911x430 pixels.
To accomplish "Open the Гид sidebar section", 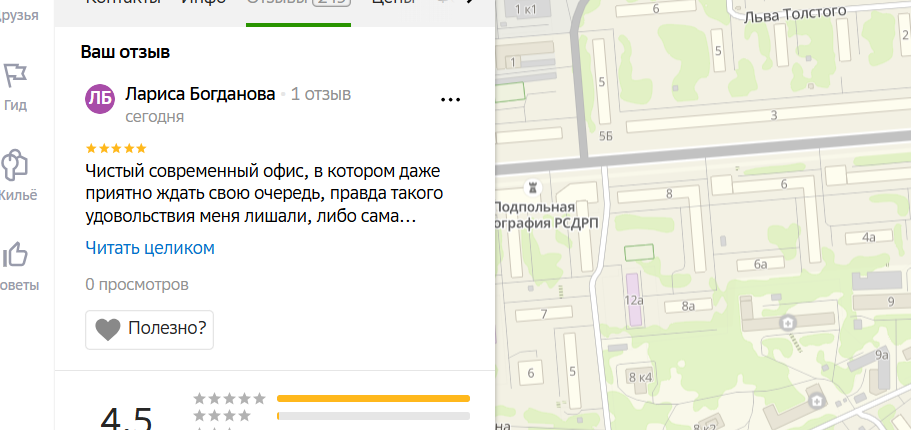I will pyautogui.click(x=15, y=87).
